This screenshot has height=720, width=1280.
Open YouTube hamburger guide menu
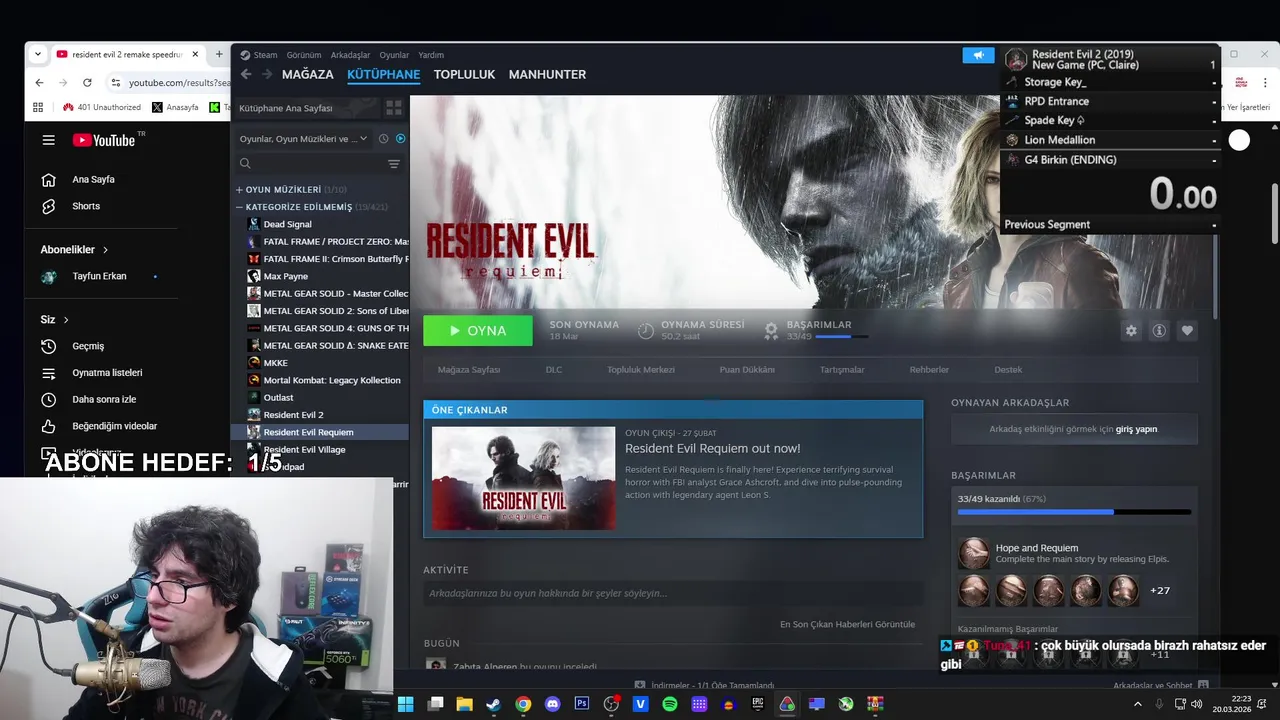(x=48, y=140)
